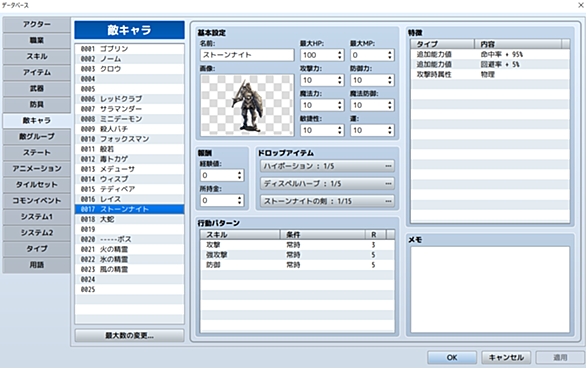Select trait 命中率 + 95%
The width and height of the screenshot is (586, 368).
click(490, 55)
